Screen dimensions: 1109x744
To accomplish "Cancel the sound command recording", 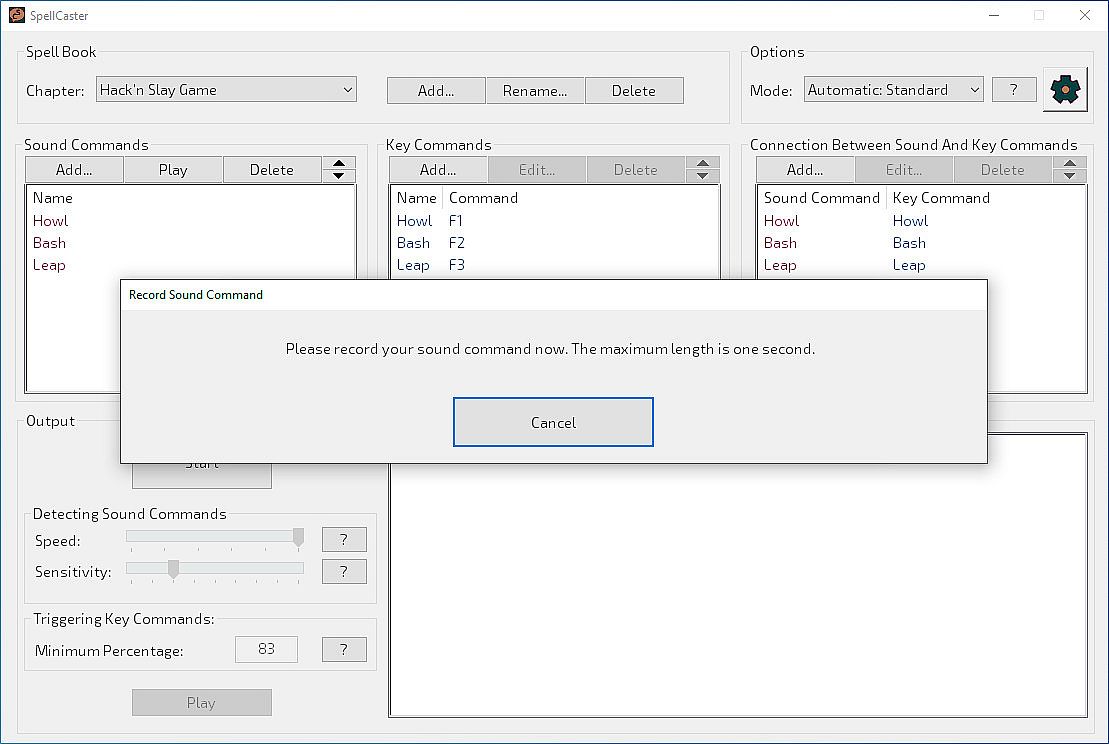I will pos(553,422).
